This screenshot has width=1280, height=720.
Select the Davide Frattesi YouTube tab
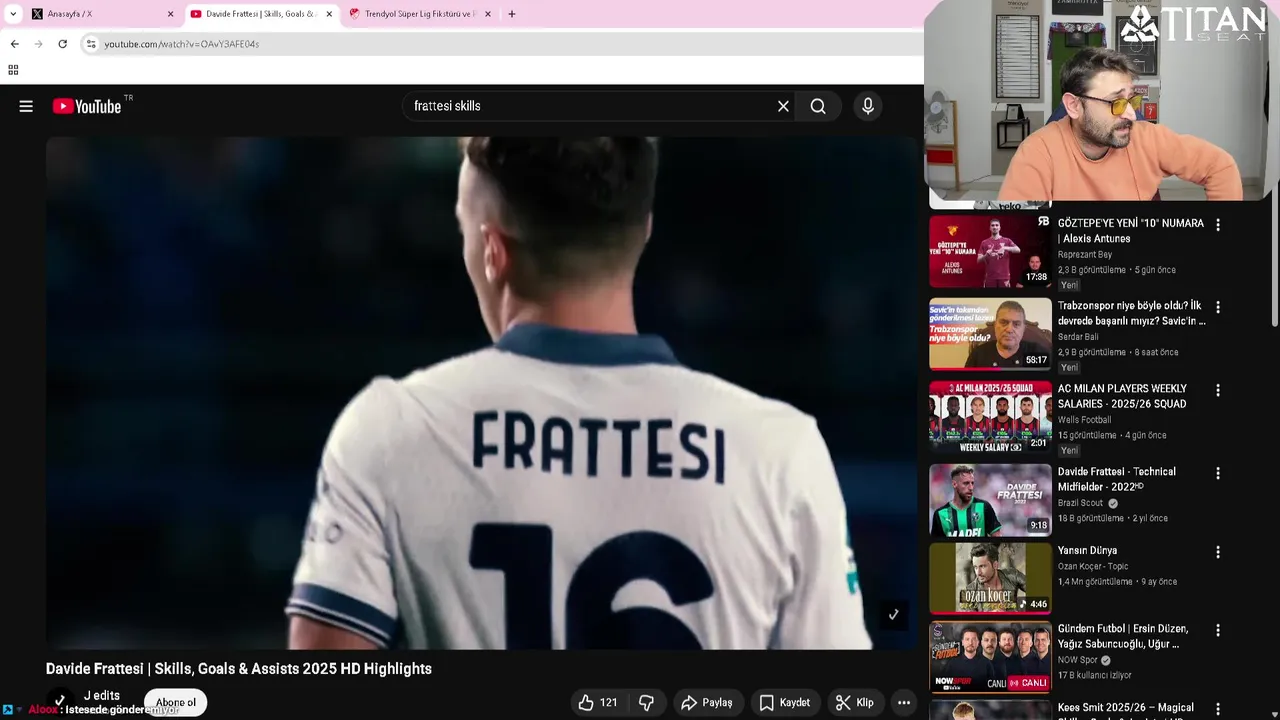click(260, 14)
